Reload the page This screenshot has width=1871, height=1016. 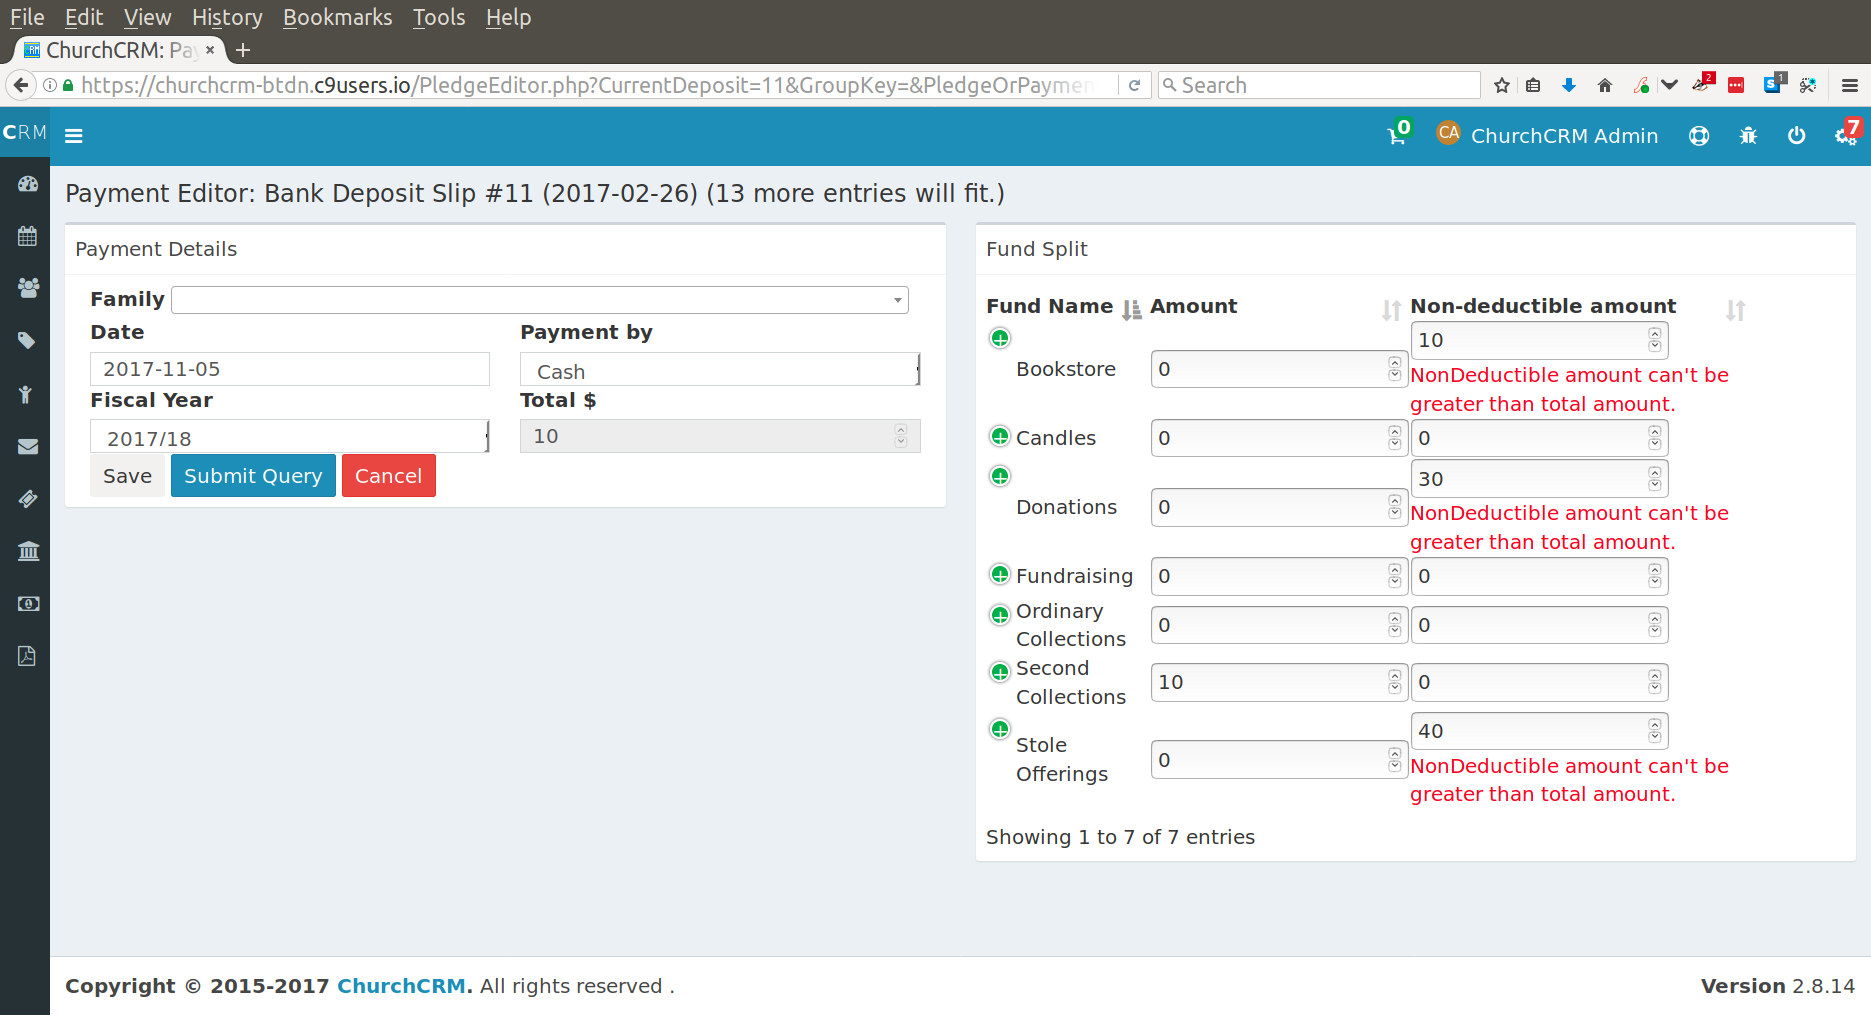(1134, 85)
